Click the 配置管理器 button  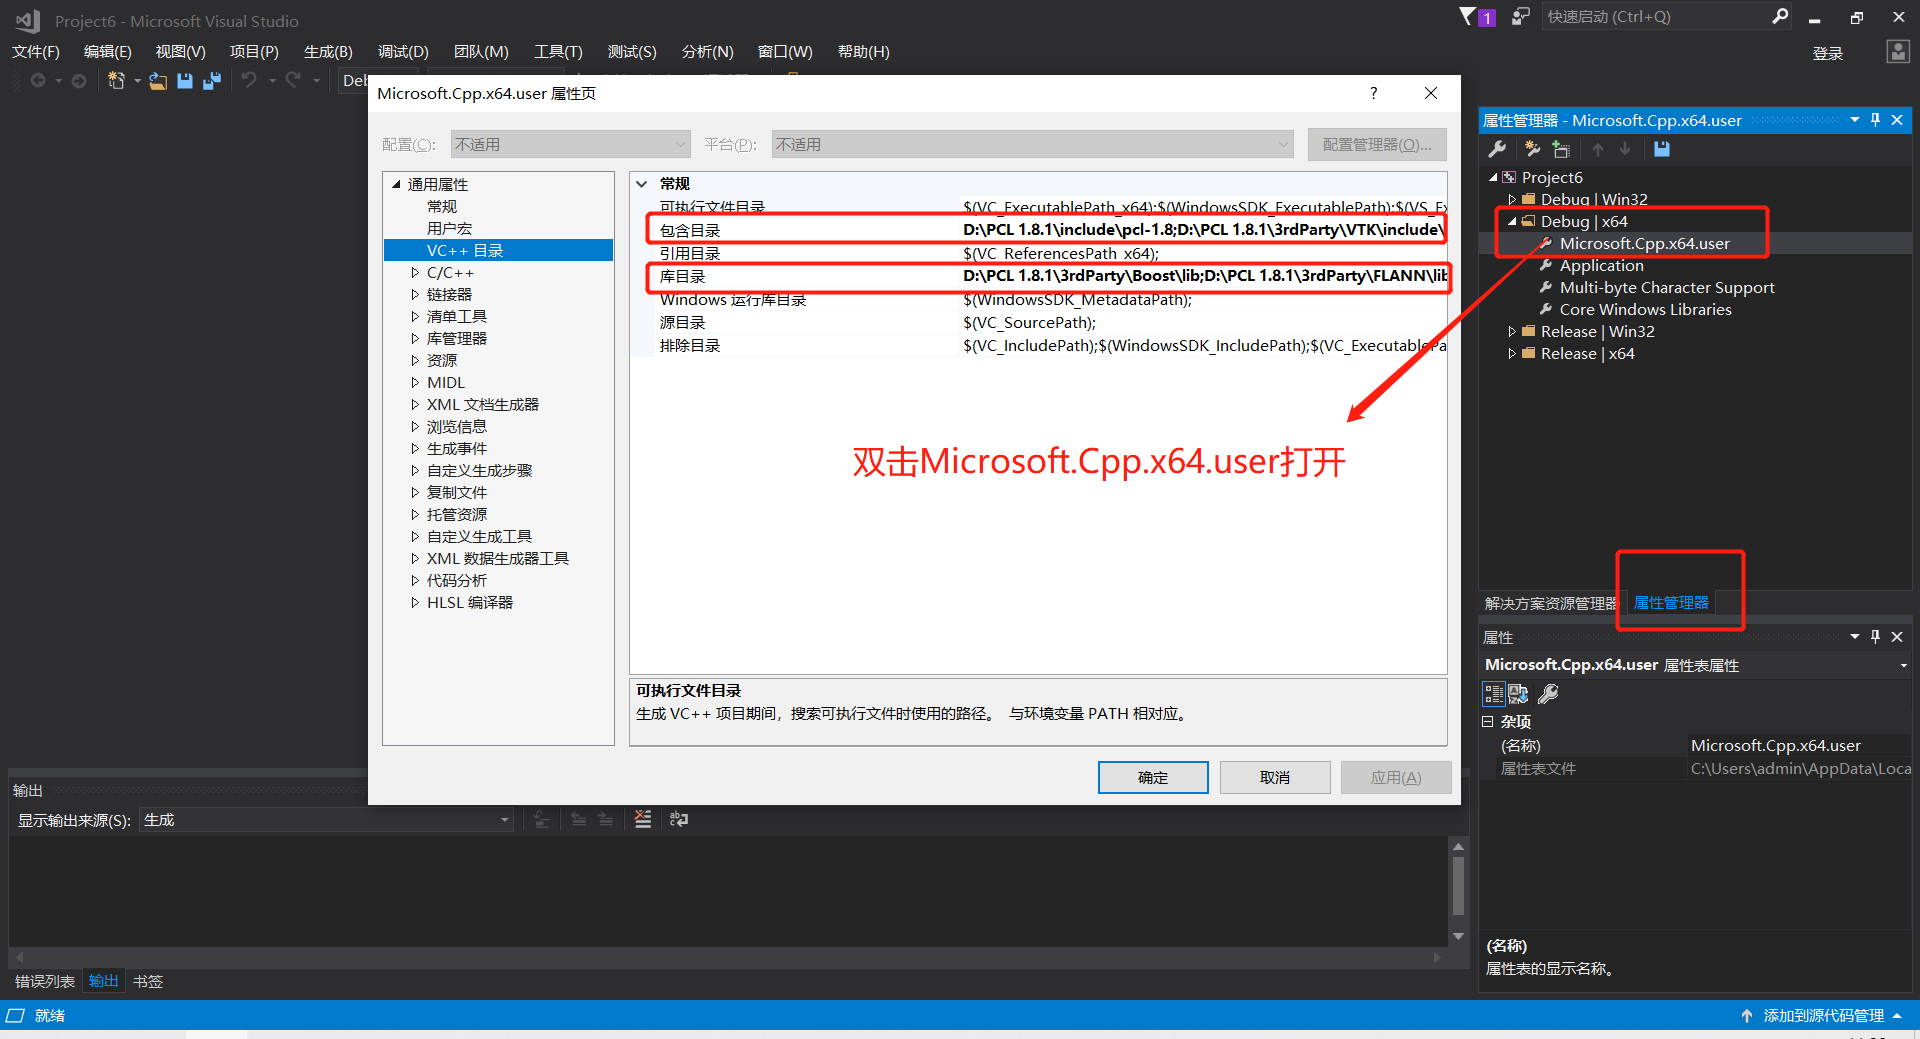pos(1377,143)
